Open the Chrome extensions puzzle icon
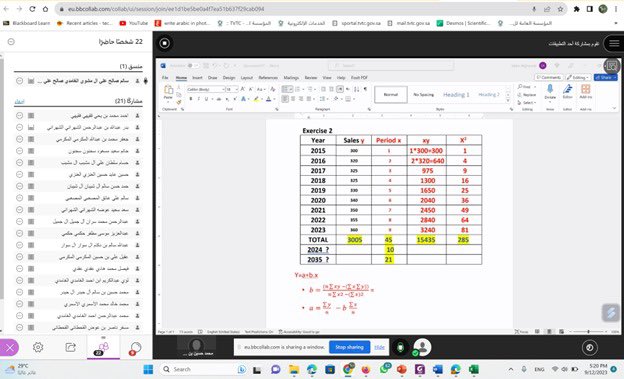This screenshot has height=379, width=624. click(x=576, y=9)
